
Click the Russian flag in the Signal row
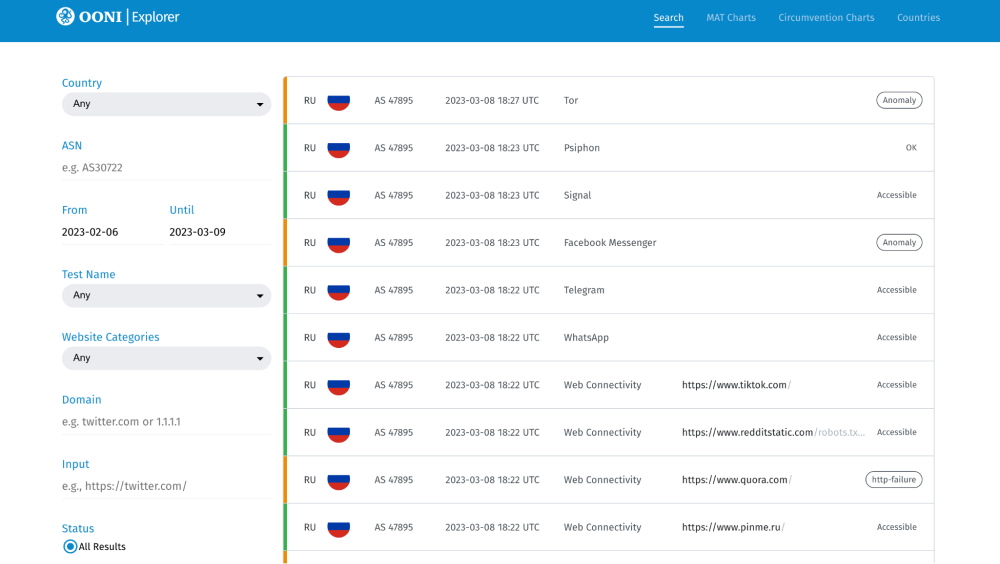pos(338,196)
